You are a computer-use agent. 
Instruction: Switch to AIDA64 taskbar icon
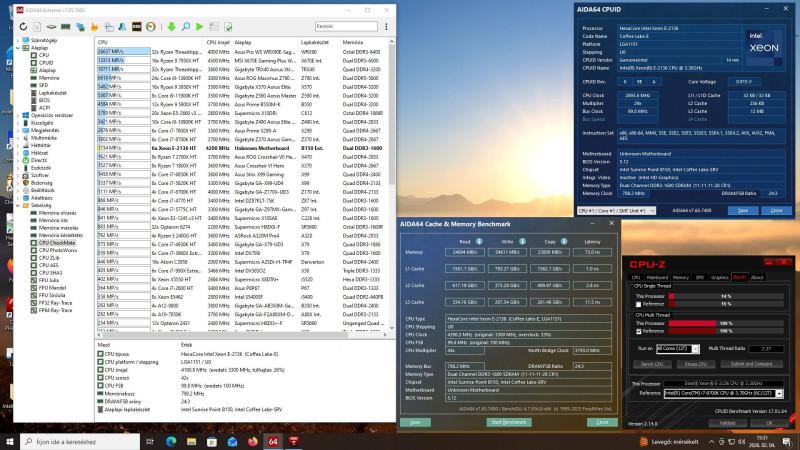point(273,441)
